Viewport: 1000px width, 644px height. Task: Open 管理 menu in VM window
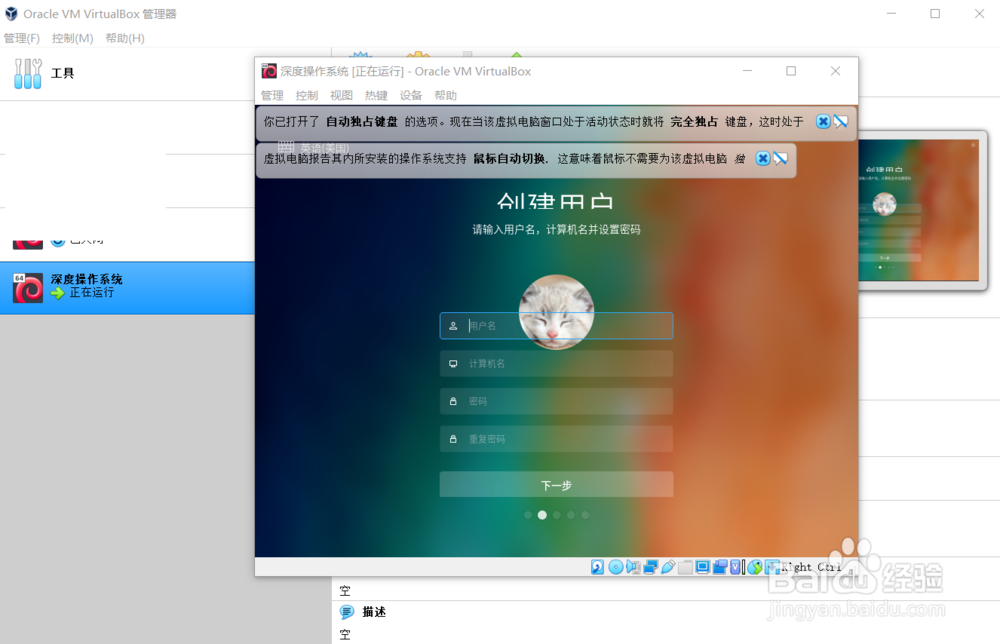tap(272, 96)
